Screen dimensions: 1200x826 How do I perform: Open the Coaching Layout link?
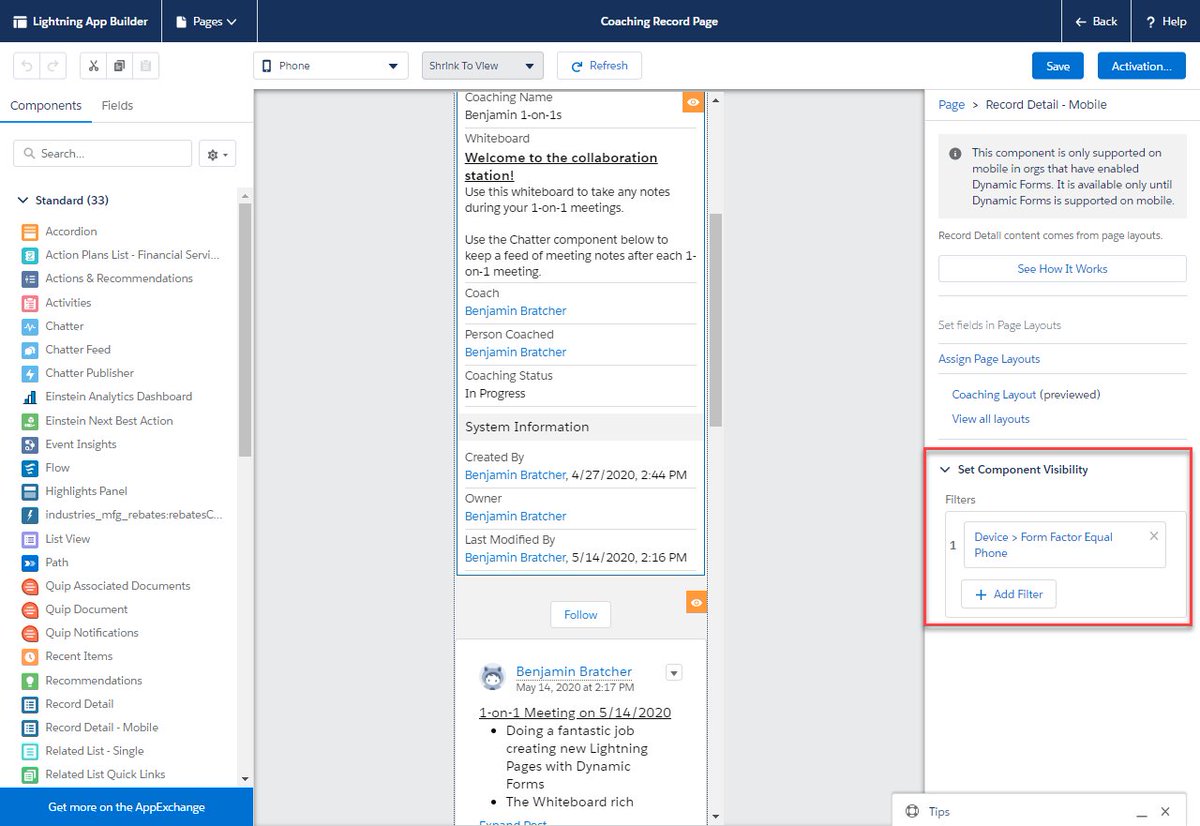(x=994, y=395)
